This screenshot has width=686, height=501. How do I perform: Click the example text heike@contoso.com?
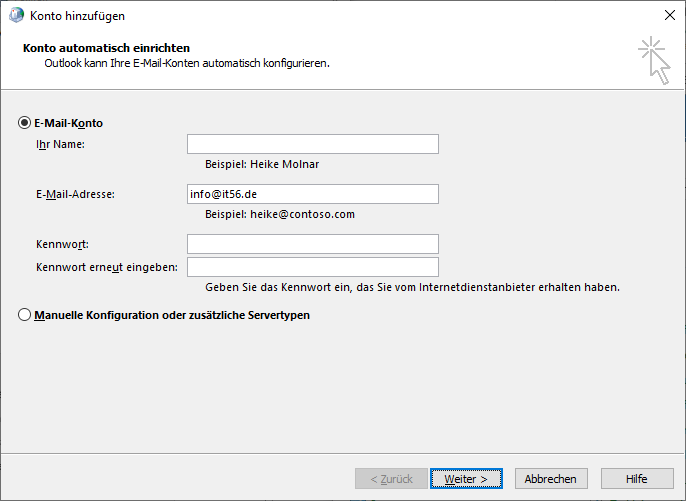302,214
